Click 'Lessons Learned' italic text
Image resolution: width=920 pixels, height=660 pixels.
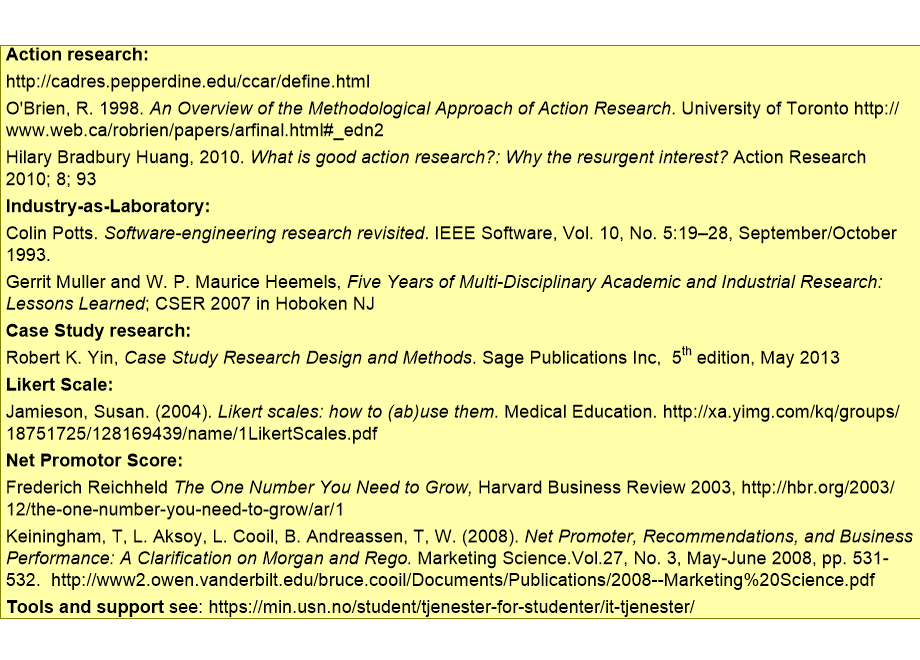click(75, 304)
